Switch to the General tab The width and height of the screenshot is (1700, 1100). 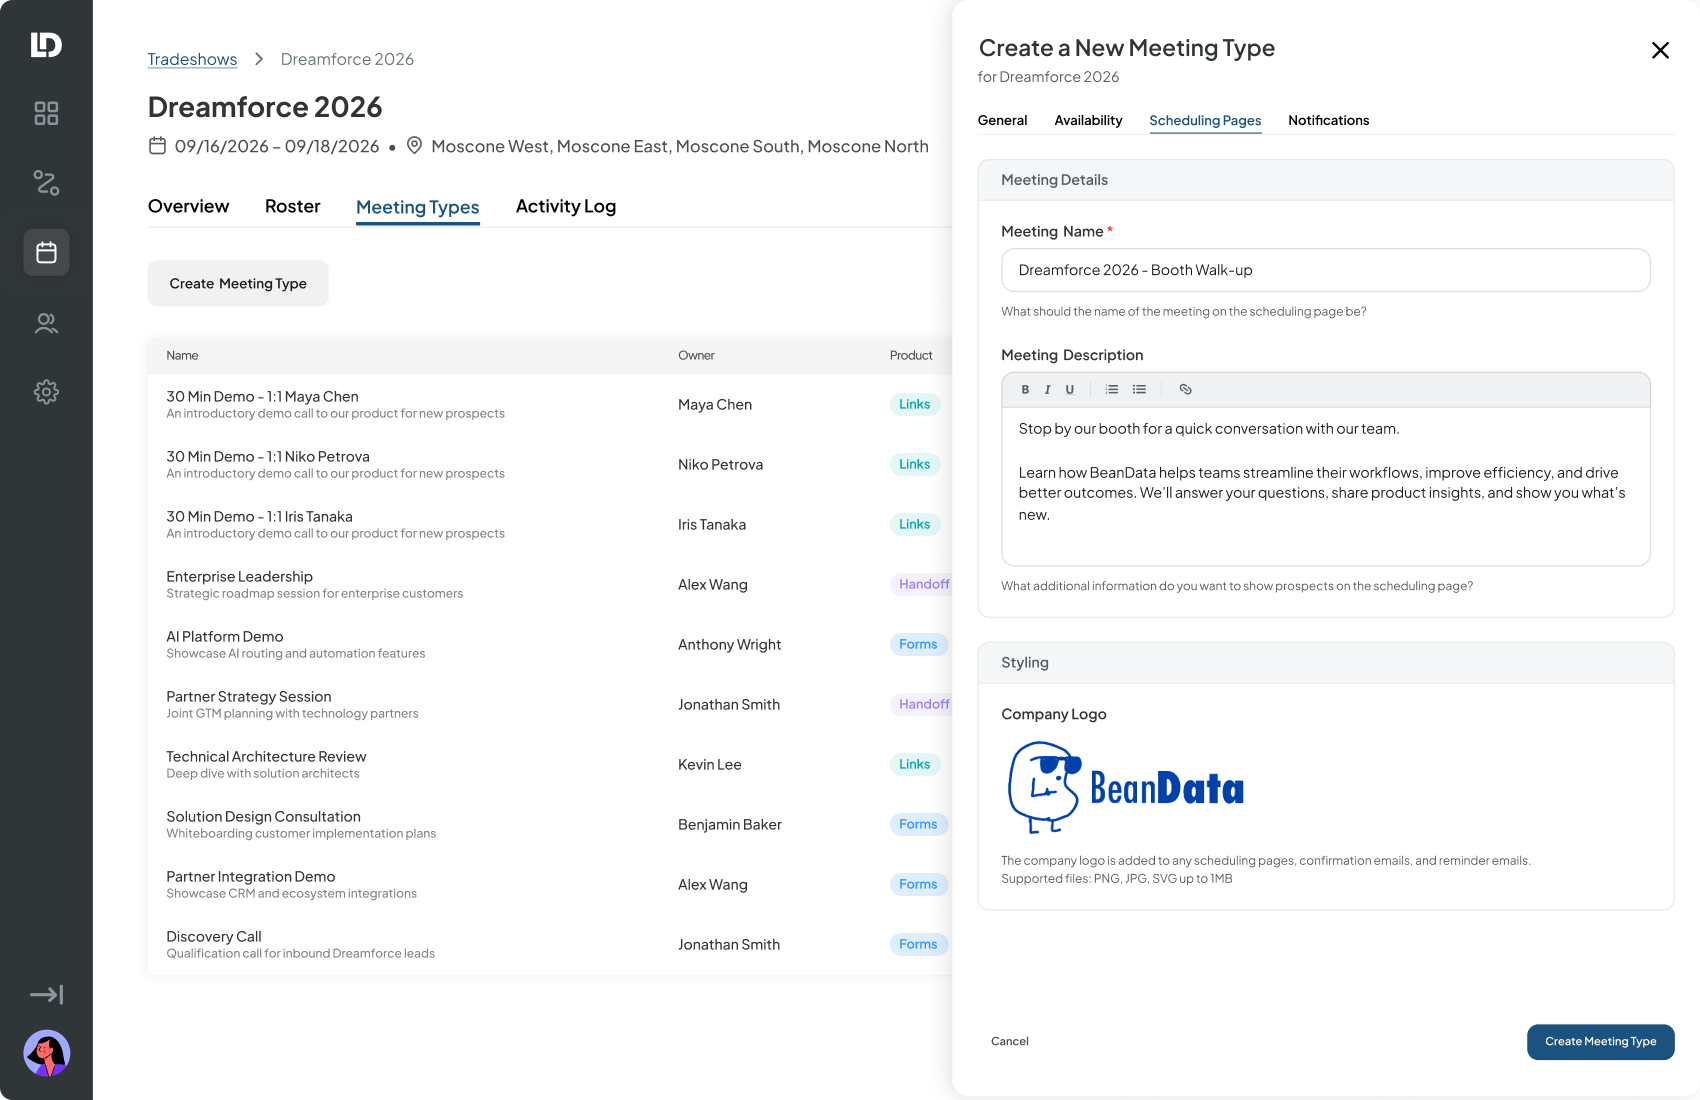[x=1002, y=120]
